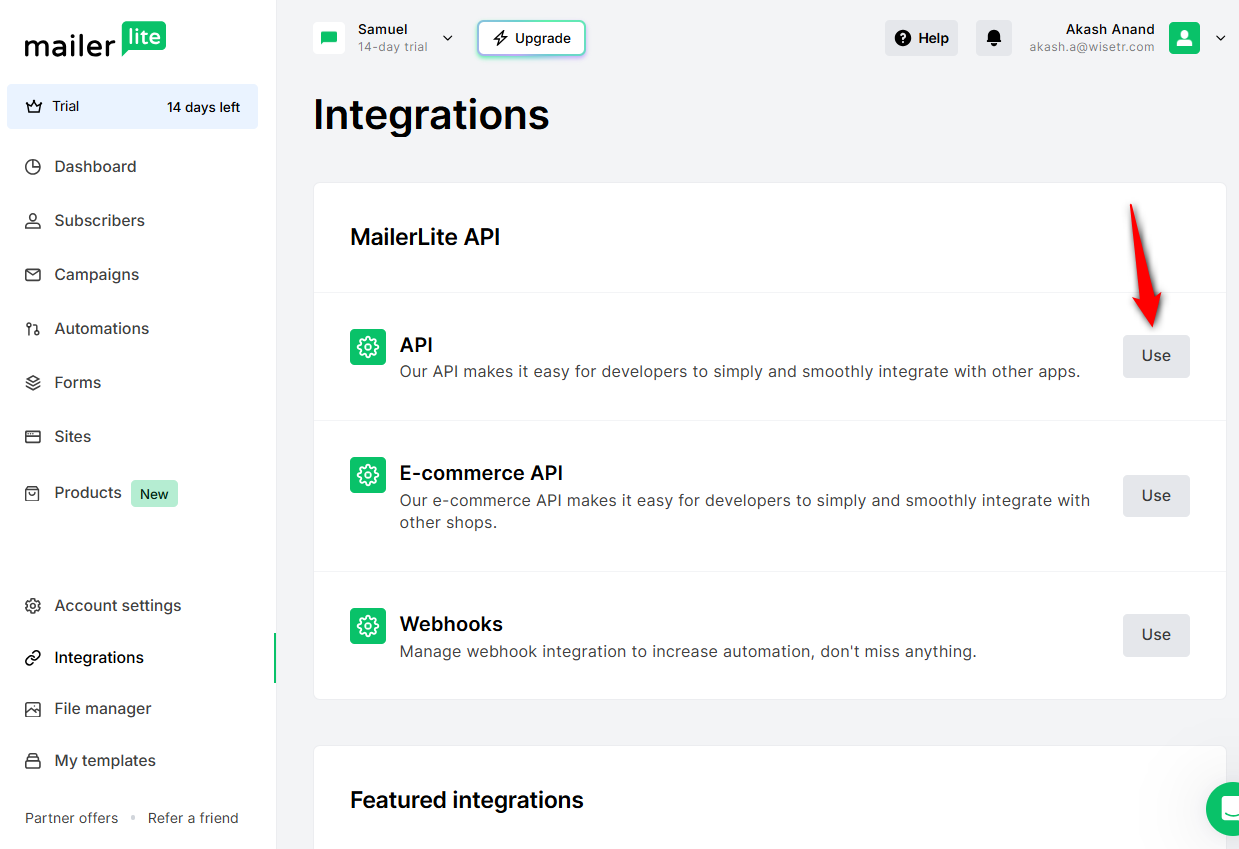The image size is (1239, 849).
Task: Open Refer a friend link
Action: click(x=193, y=818)
